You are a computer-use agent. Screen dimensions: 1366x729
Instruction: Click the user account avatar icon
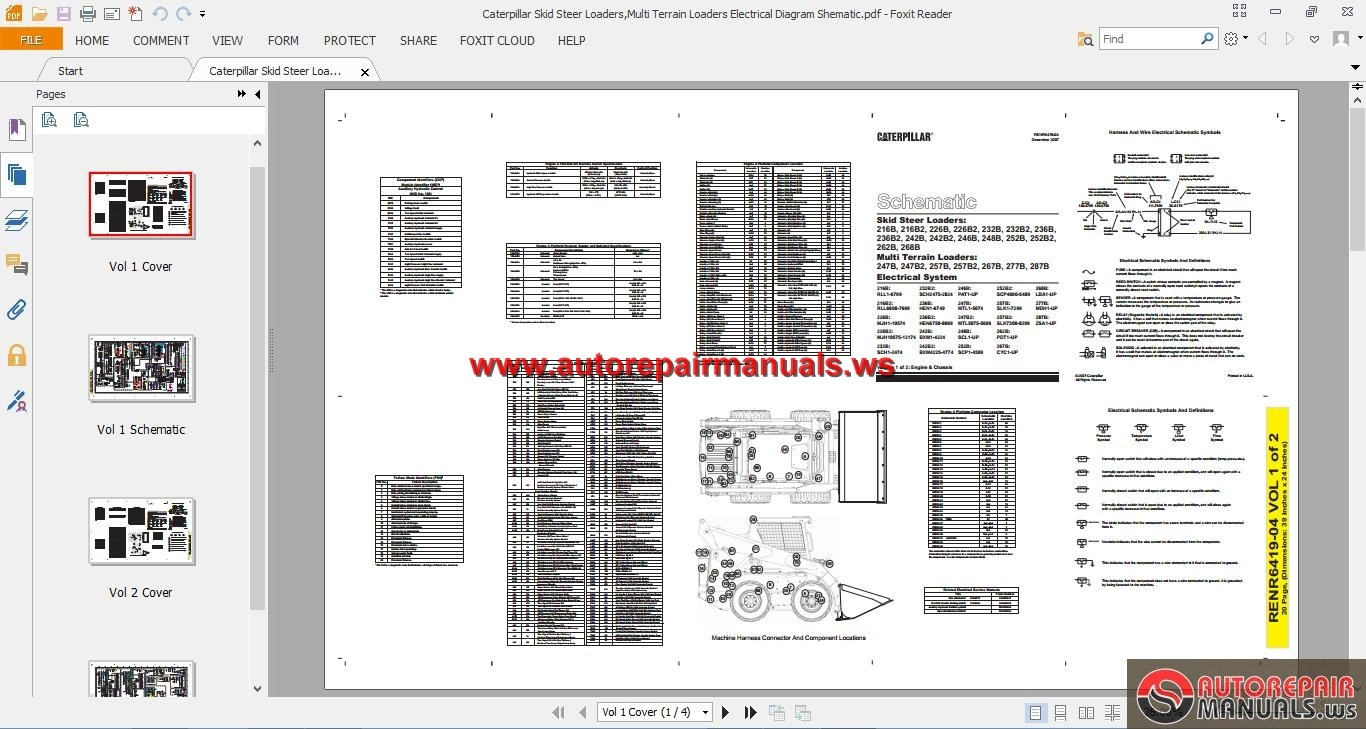click(x=1340, y=39)
